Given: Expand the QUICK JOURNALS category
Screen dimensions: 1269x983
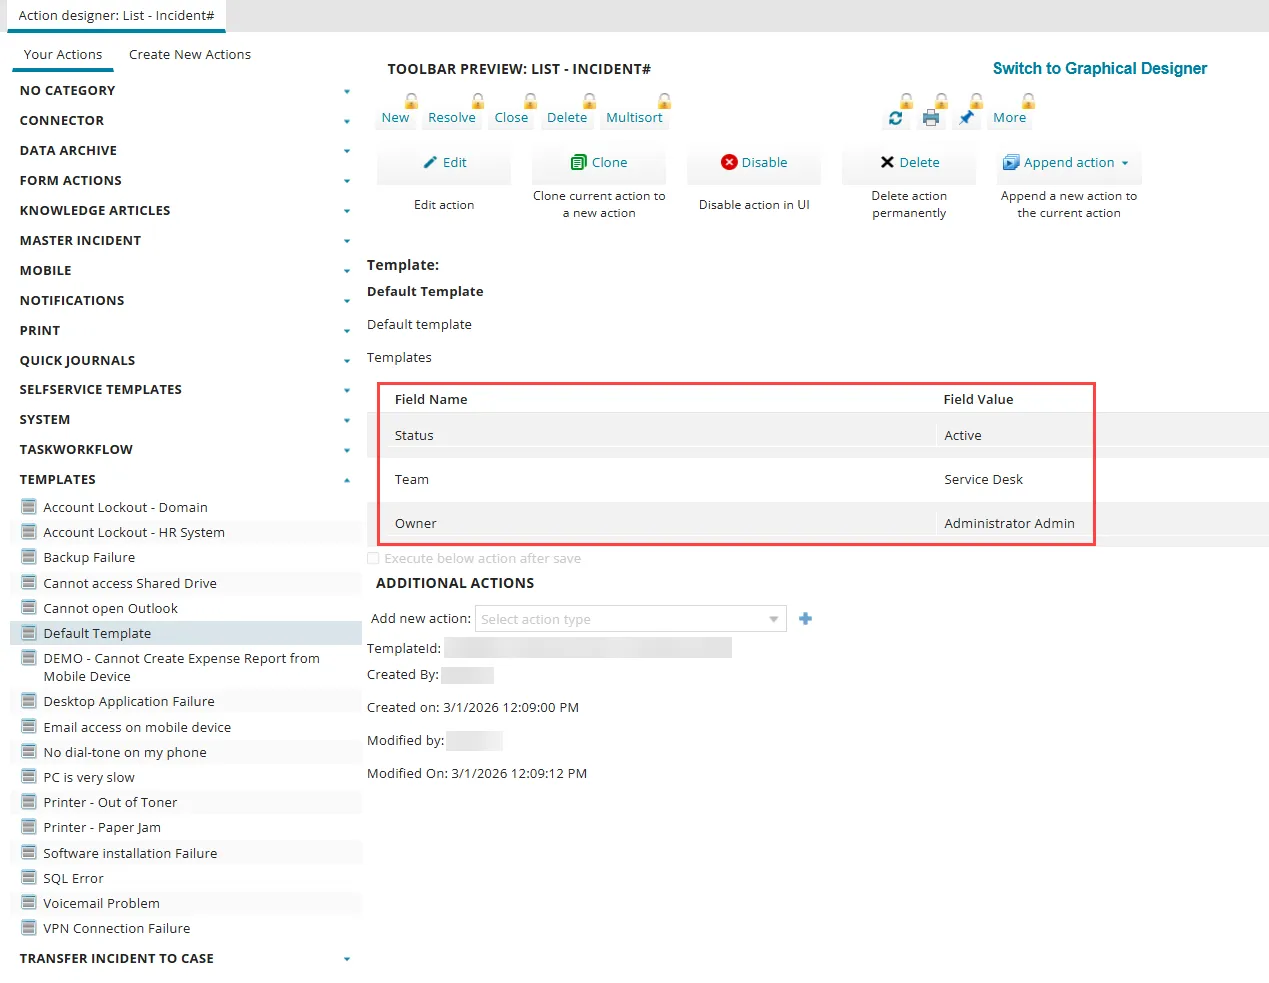Looking at the screenshot, I should click(x=347, y=361).
